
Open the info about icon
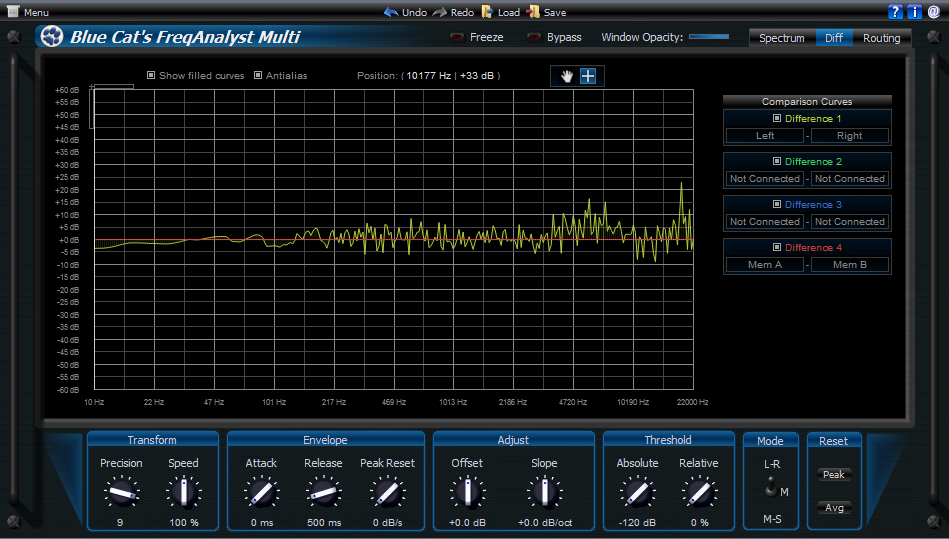(914, 12)
